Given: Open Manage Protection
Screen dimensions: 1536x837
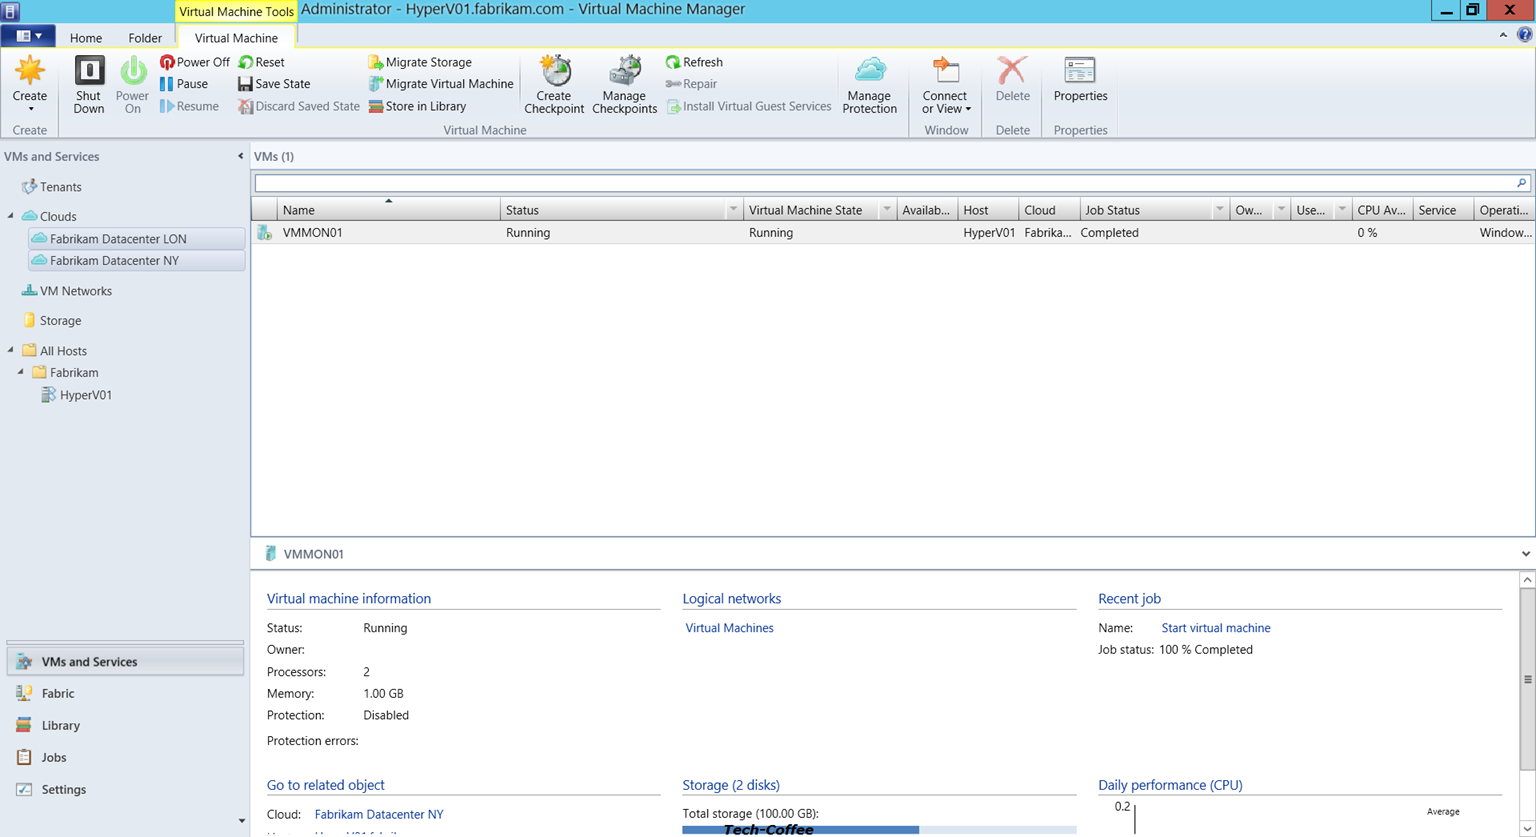Looking at the screenshot, I should pyautogui.click(x=870, y=85).
